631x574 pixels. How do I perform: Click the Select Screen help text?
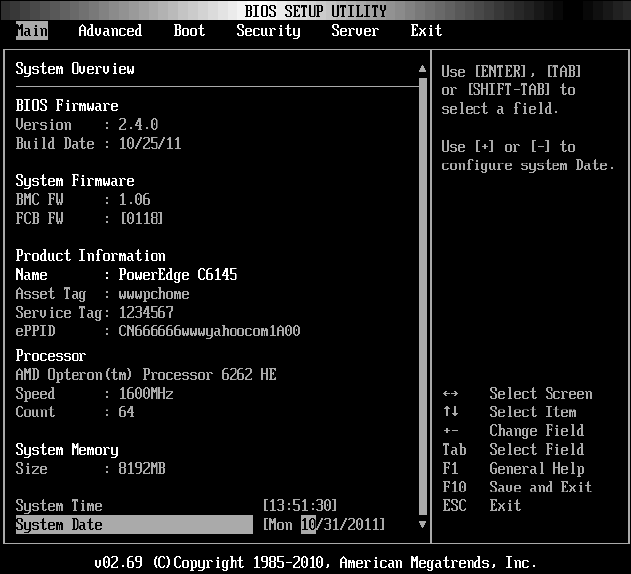[x=541, y=394]
